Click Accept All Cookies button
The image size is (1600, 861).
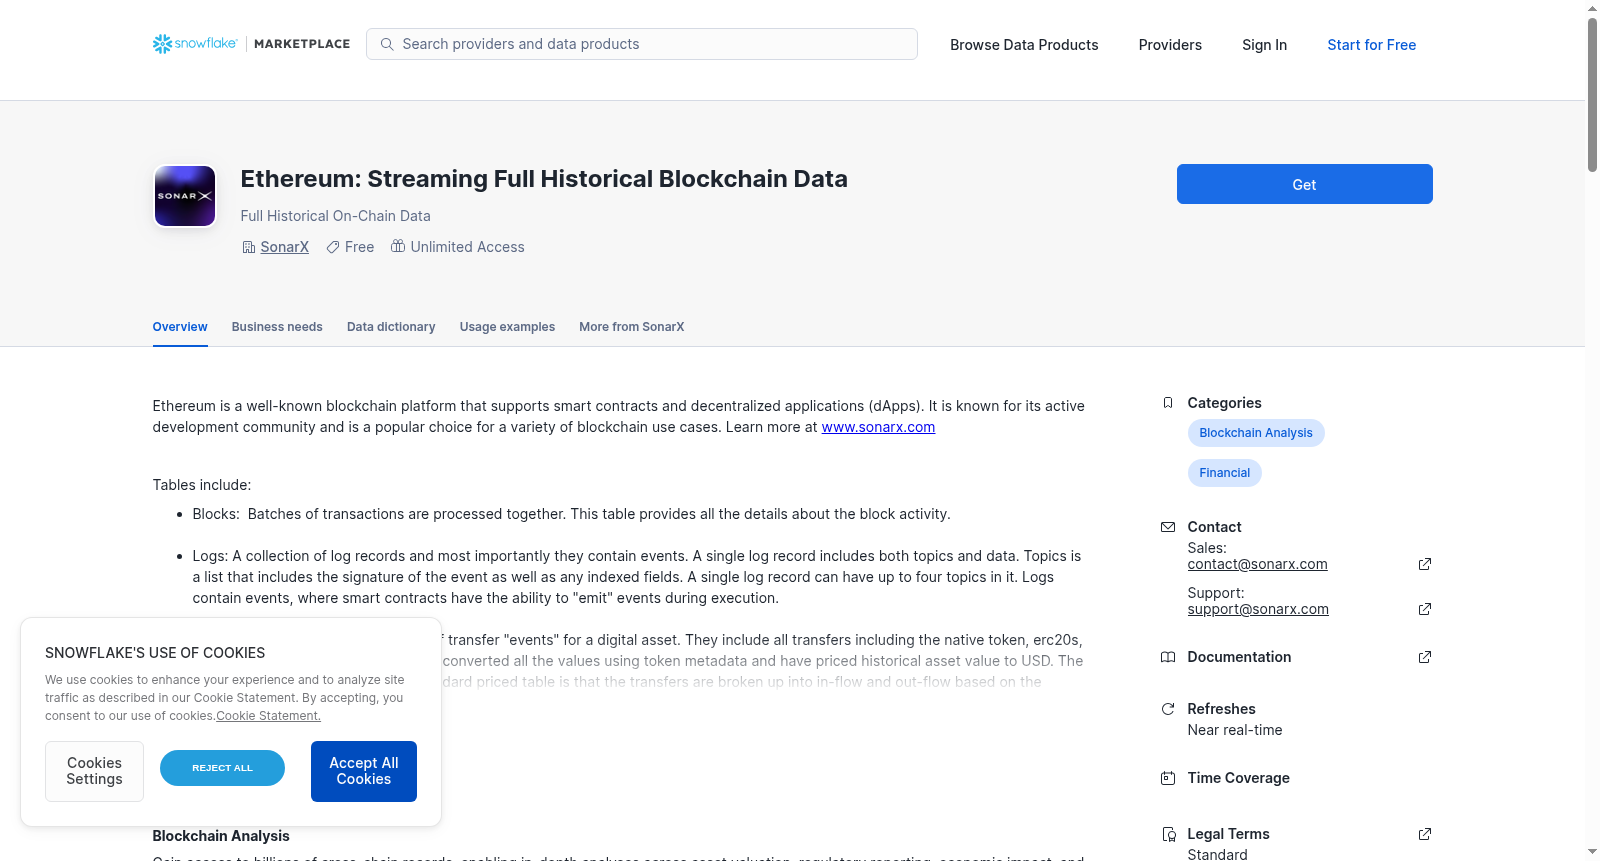[x=364, y=771]
